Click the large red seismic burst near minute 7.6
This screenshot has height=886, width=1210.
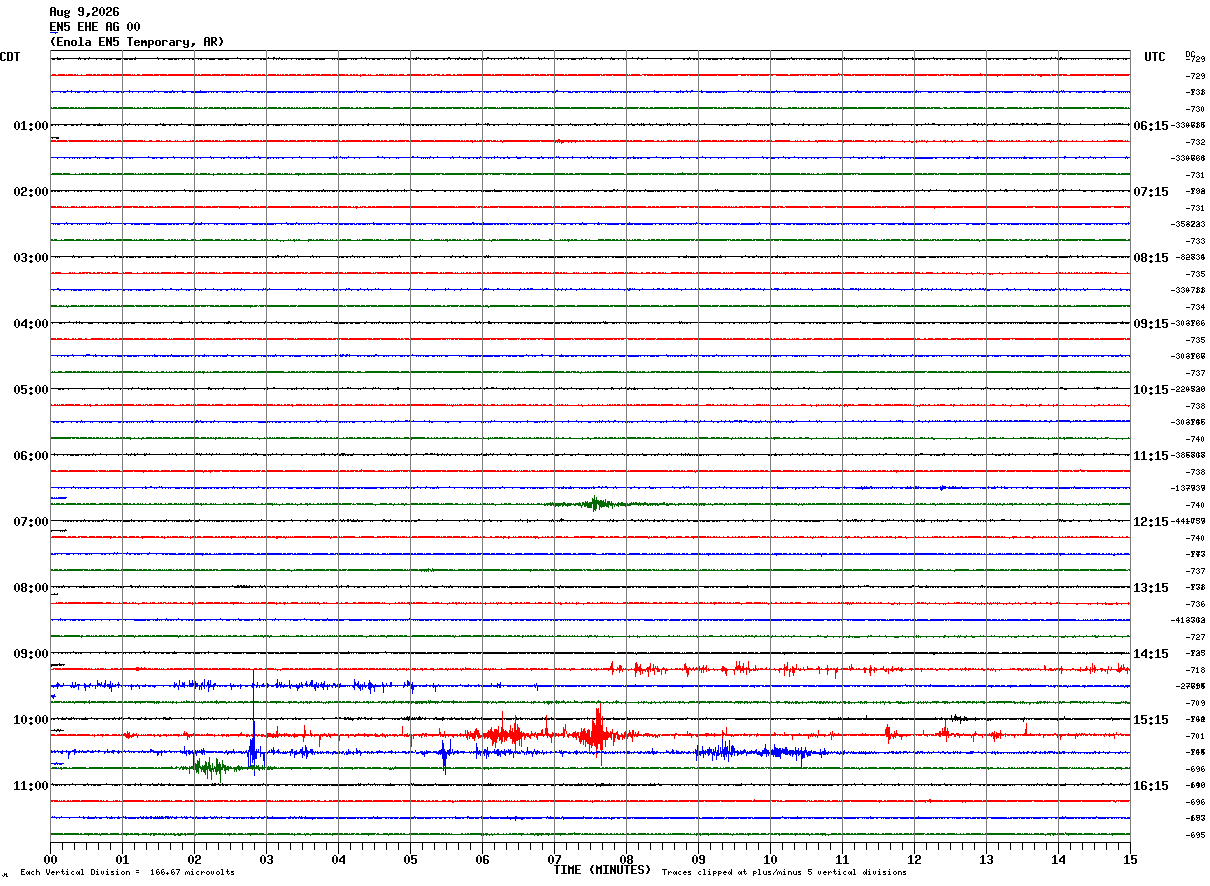point(597,732)
